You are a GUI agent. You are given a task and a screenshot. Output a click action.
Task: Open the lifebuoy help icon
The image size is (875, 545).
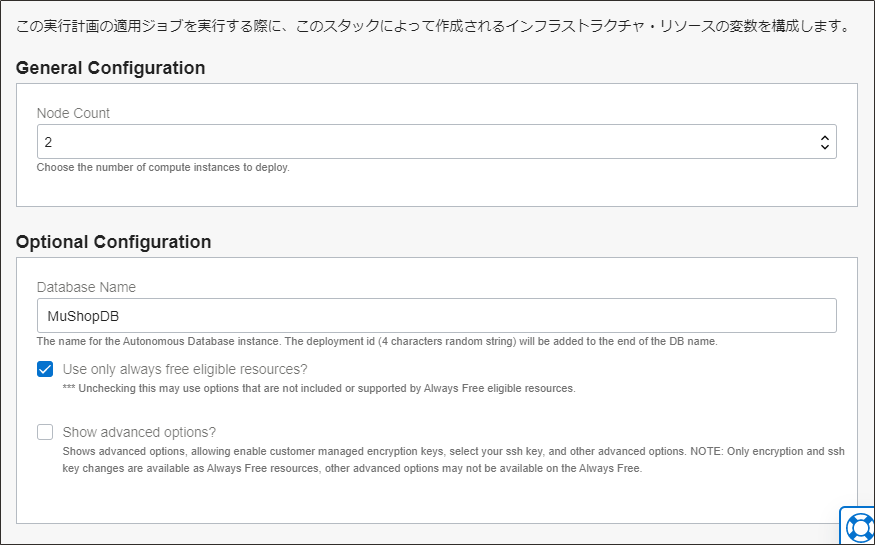[858, 526]
